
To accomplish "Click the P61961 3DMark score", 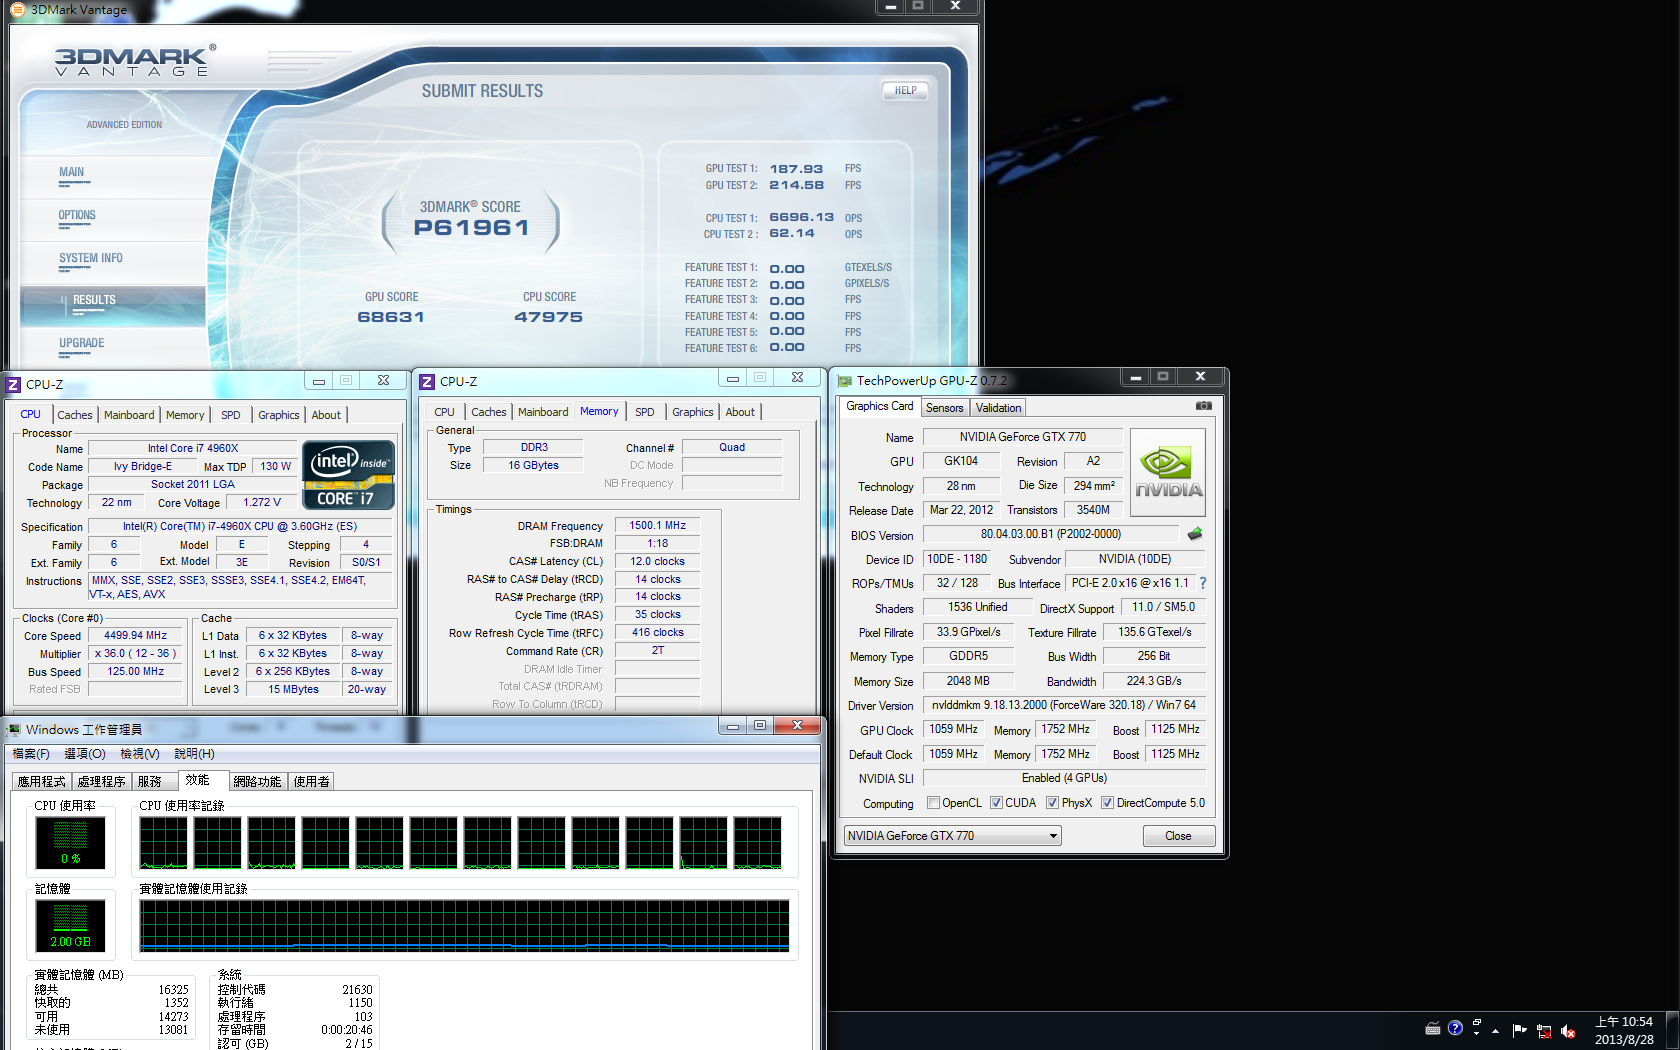I will [x=471, y=228].
